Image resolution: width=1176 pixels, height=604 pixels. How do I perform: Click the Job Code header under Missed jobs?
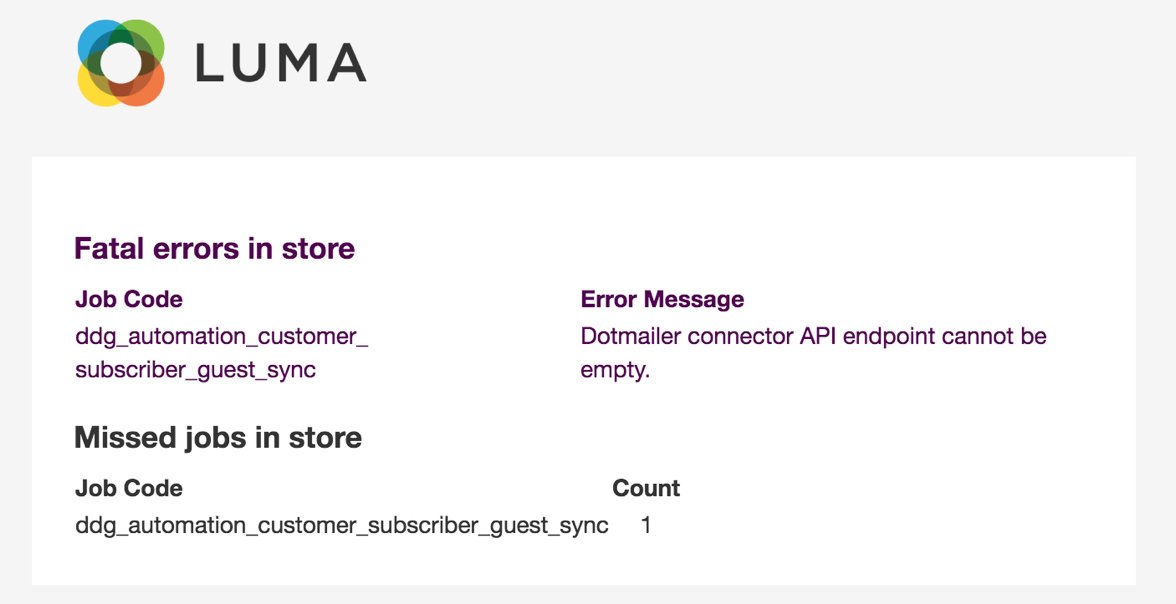129,488
